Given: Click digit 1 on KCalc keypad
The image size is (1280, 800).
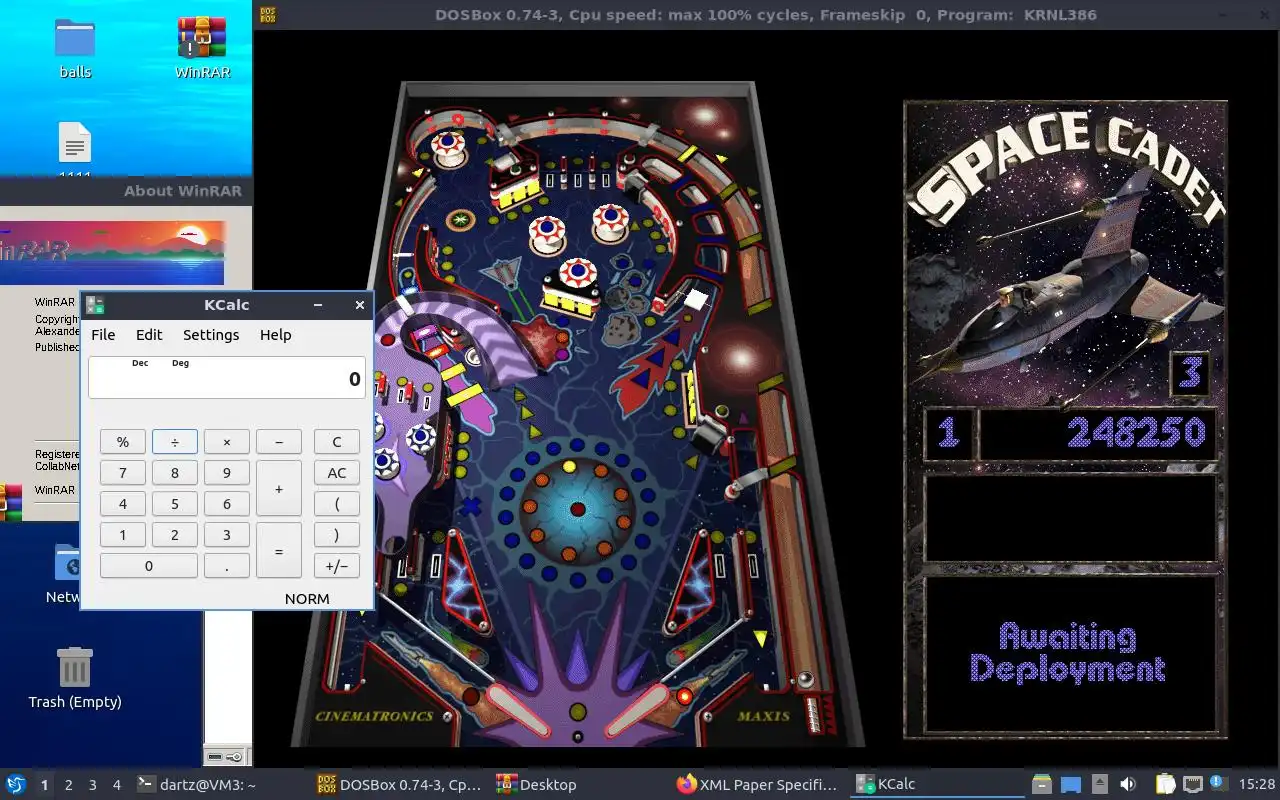Looking at the screenshot, I should click(x=123, y=534).
